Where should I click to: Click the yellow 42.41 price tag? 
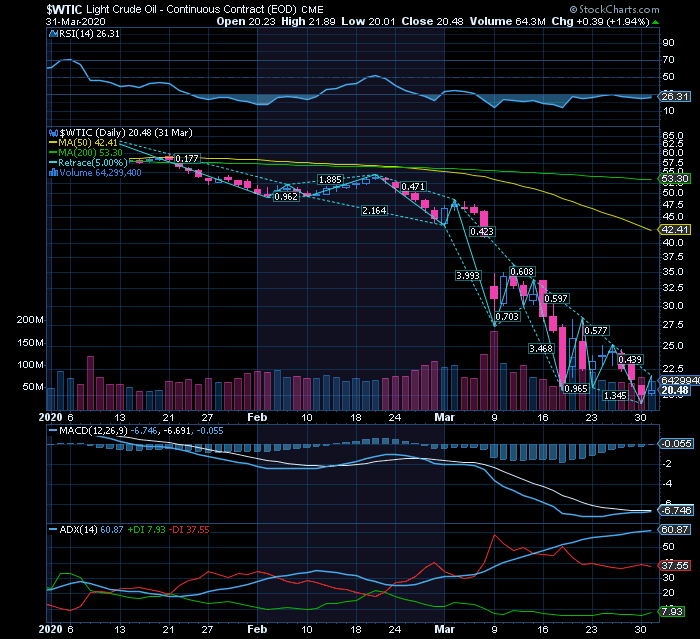674,230
